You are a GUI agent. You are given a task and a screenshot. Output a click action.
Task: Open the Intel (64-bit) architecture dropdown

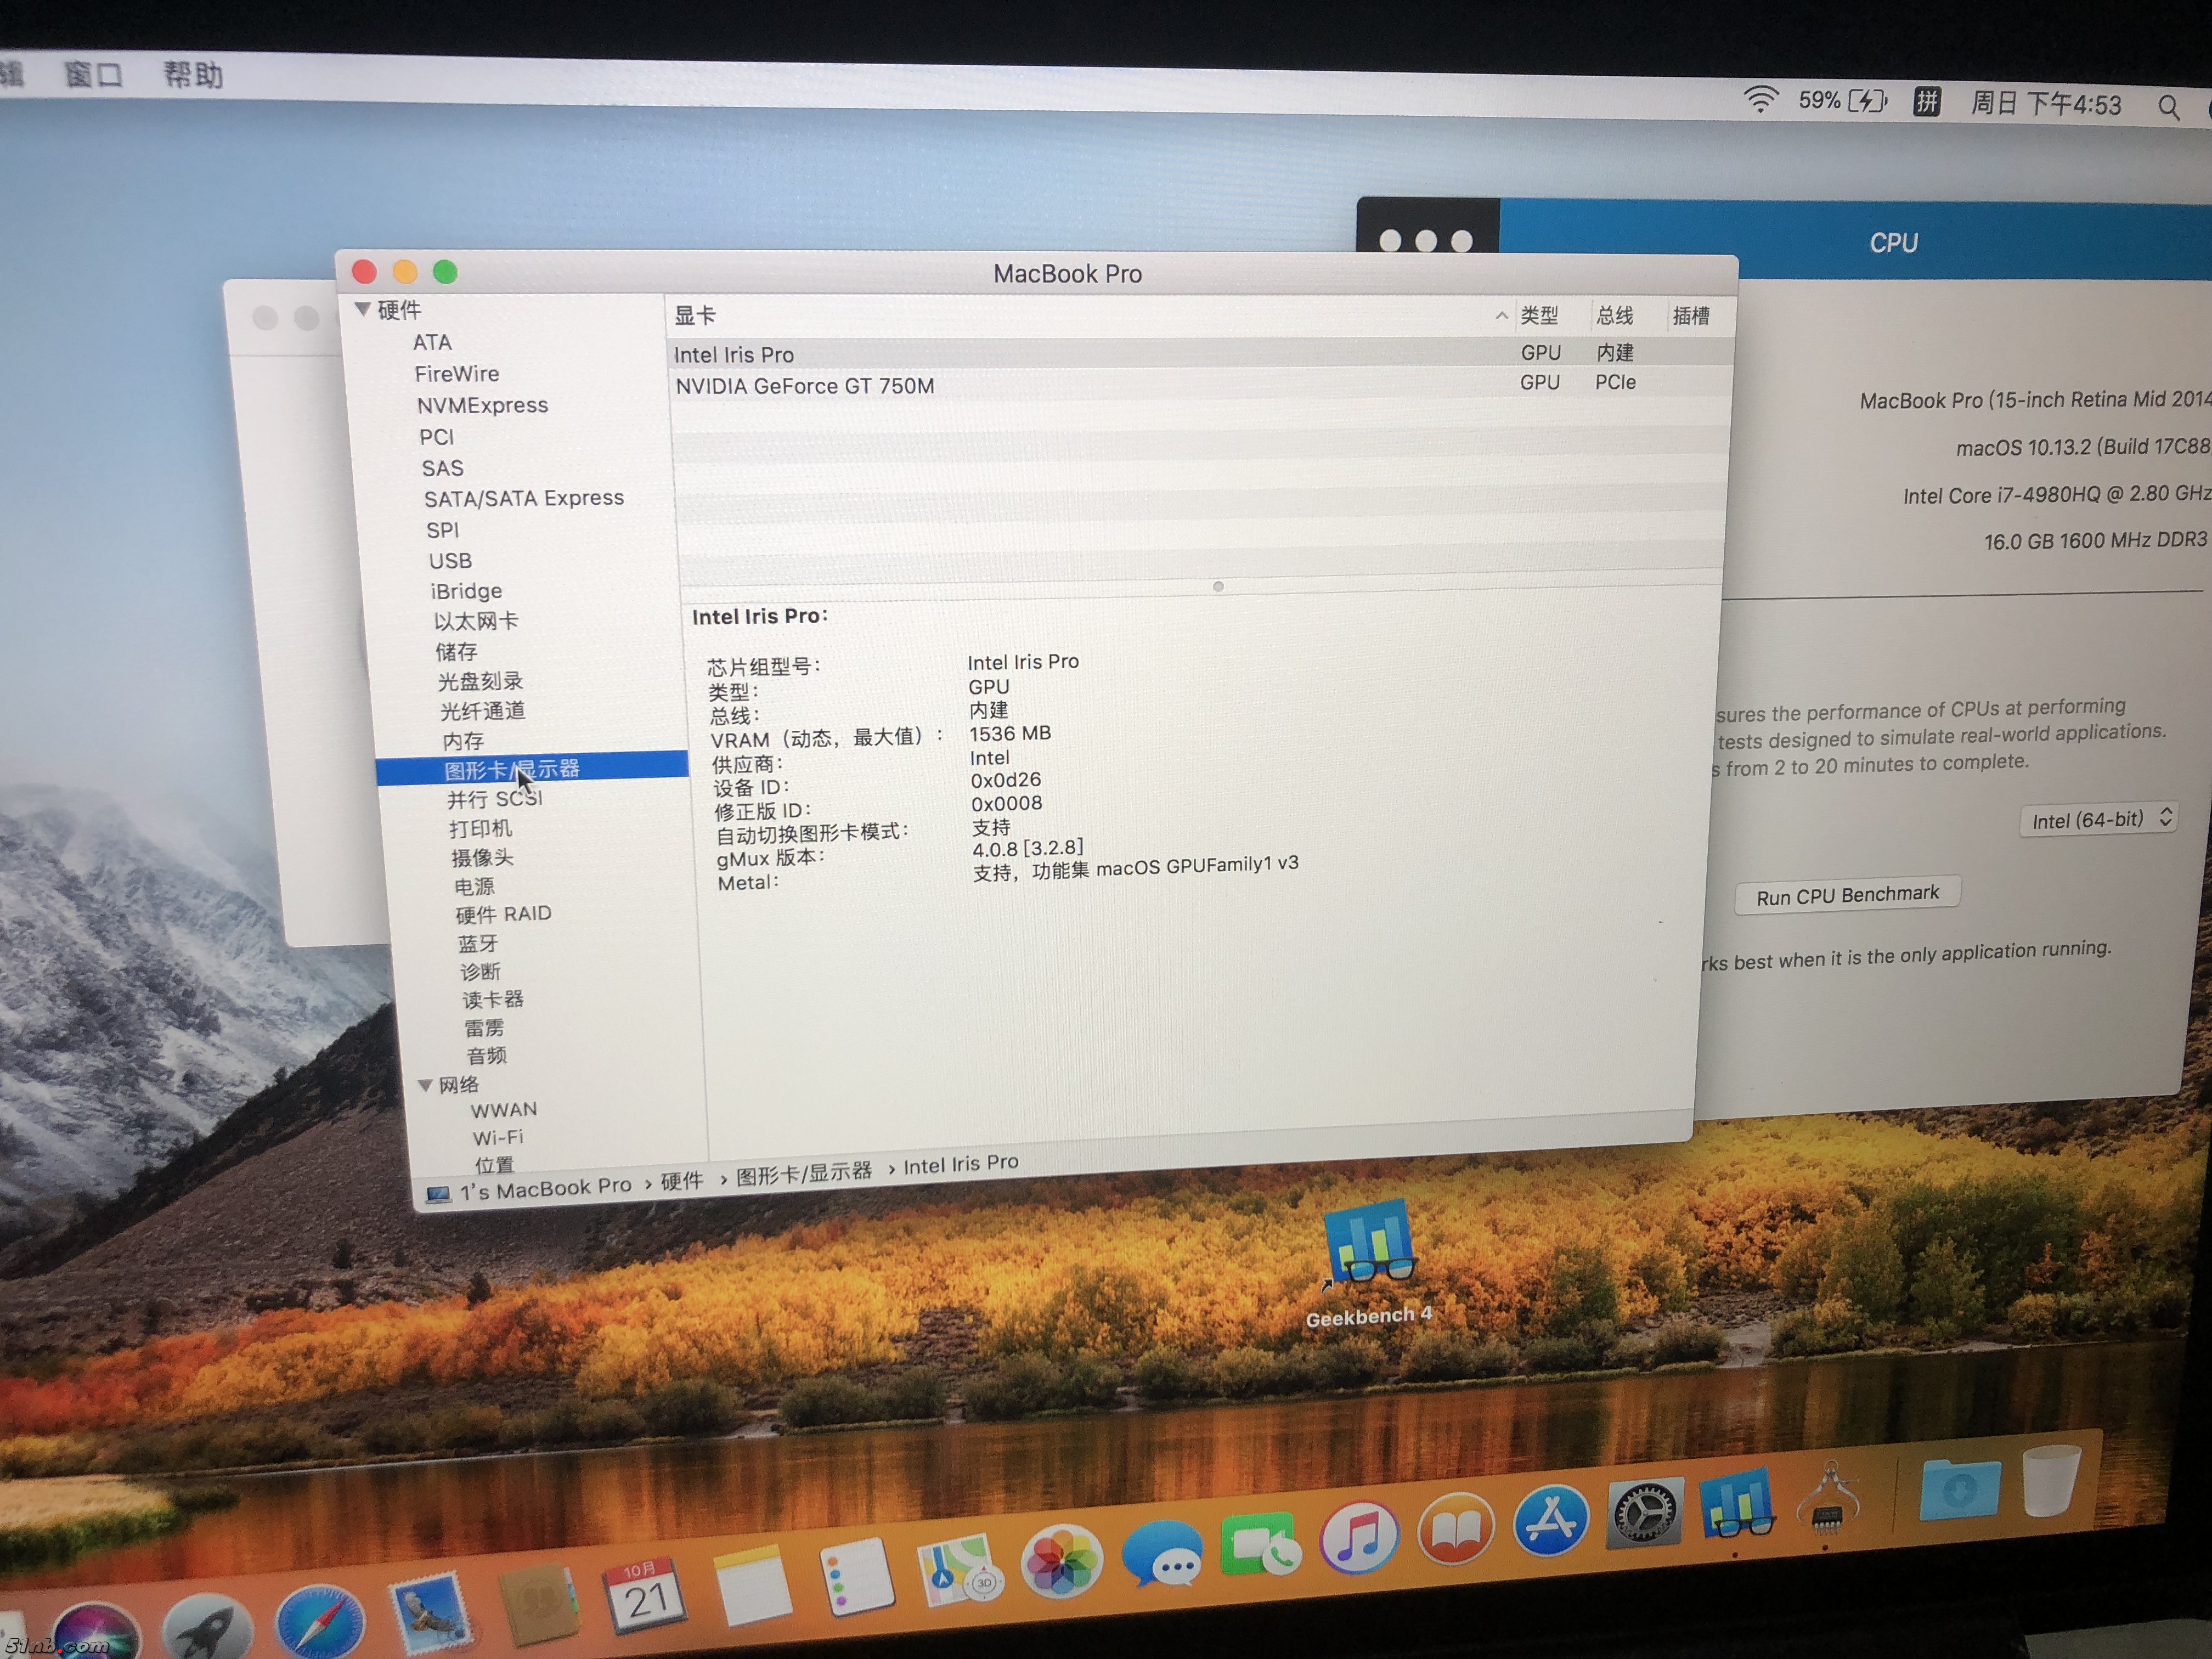click(x=2097, y=819)
